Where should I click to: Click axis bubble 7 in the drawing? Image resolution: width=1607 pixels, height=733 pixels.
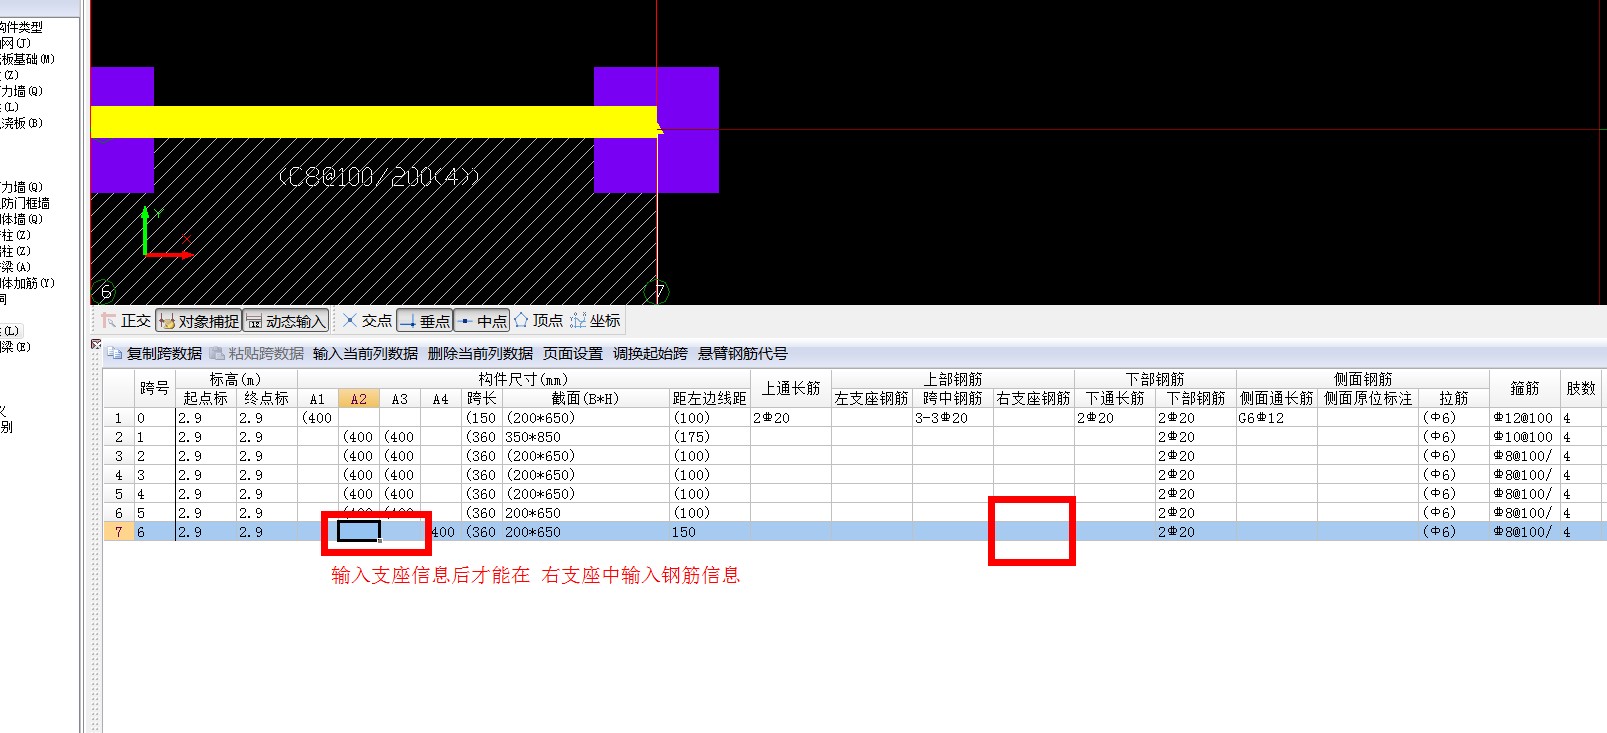[658, 292]
